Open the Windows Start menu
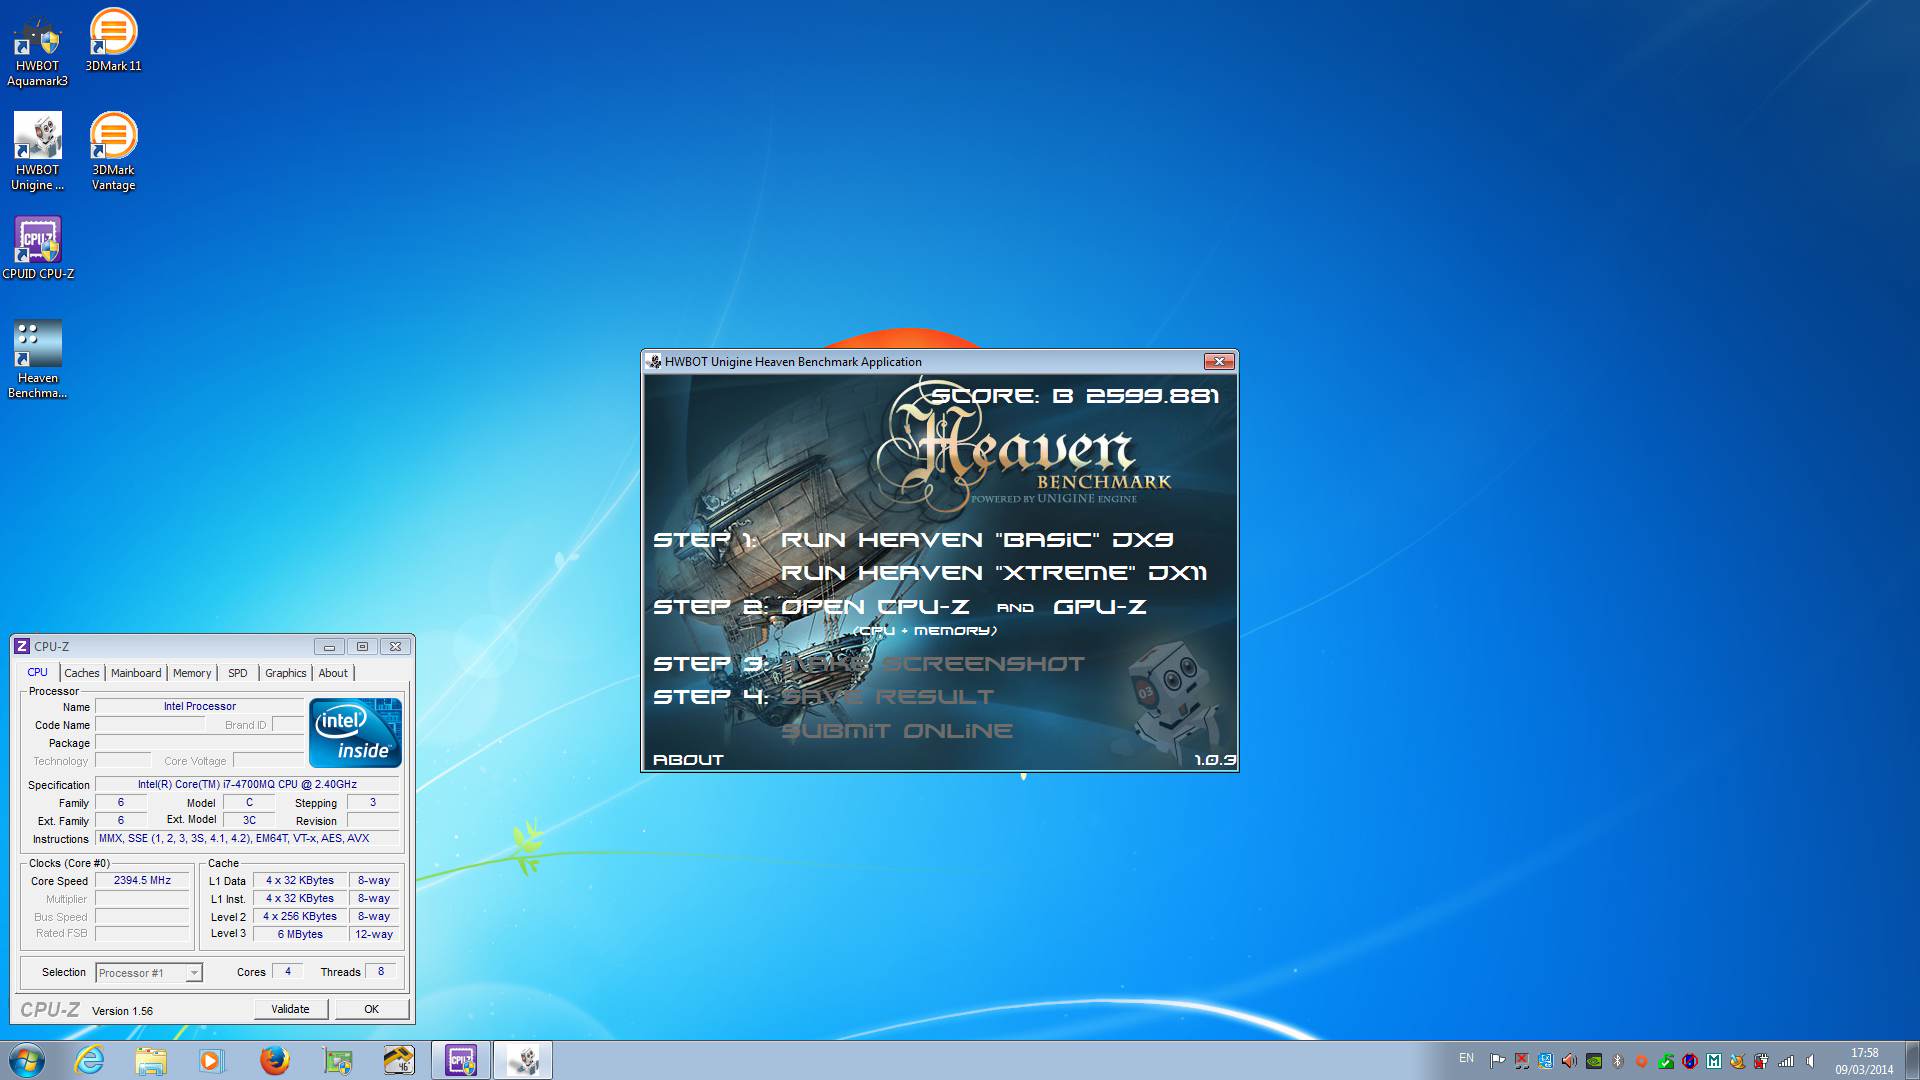This screenshot has width=1920, height=1080. 27,1060
